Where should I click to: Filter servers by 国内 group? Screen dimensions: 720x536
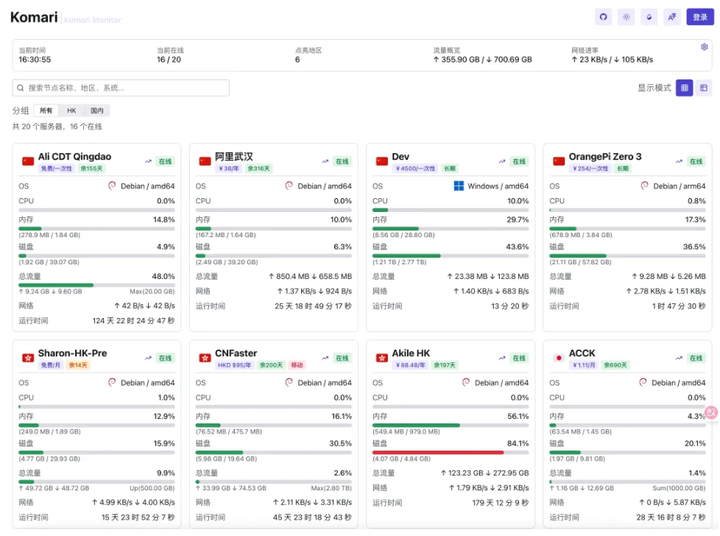[97, 111]
